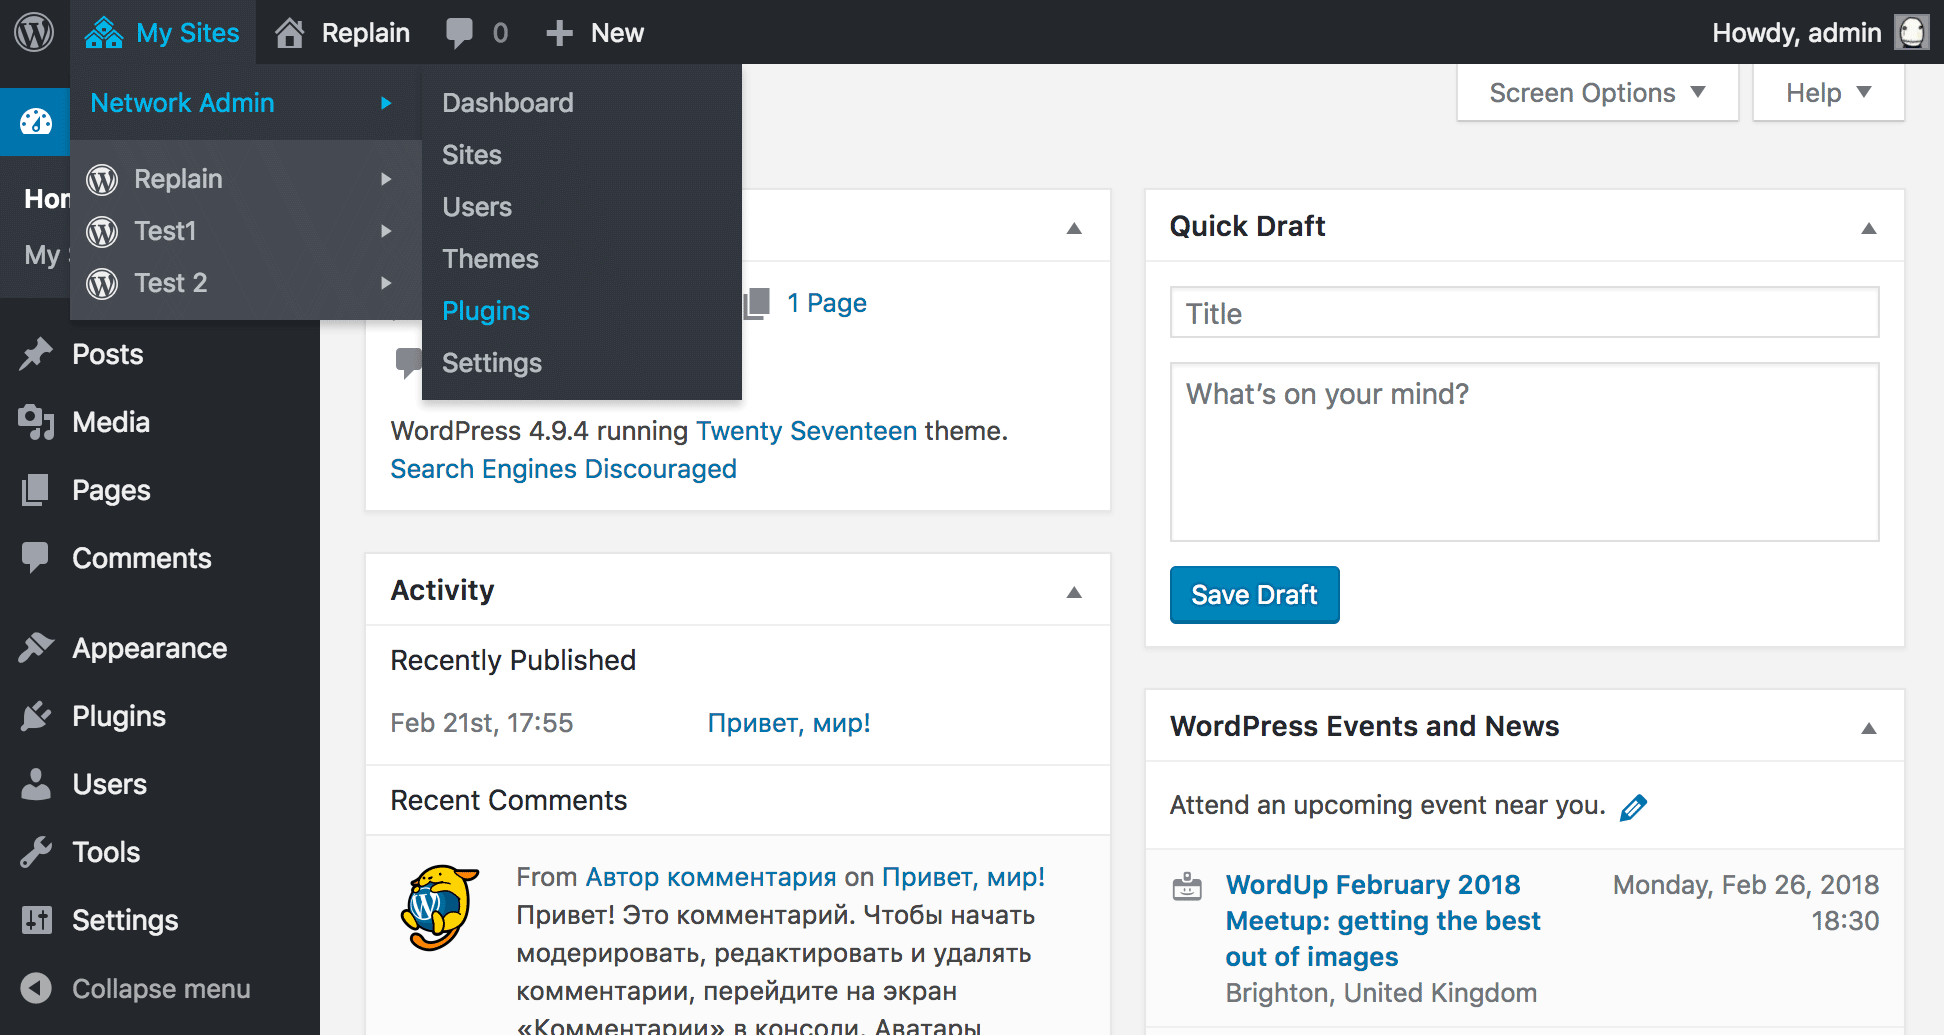
Task: Click the Media icon in sidebar
Action: click(36, 422)
